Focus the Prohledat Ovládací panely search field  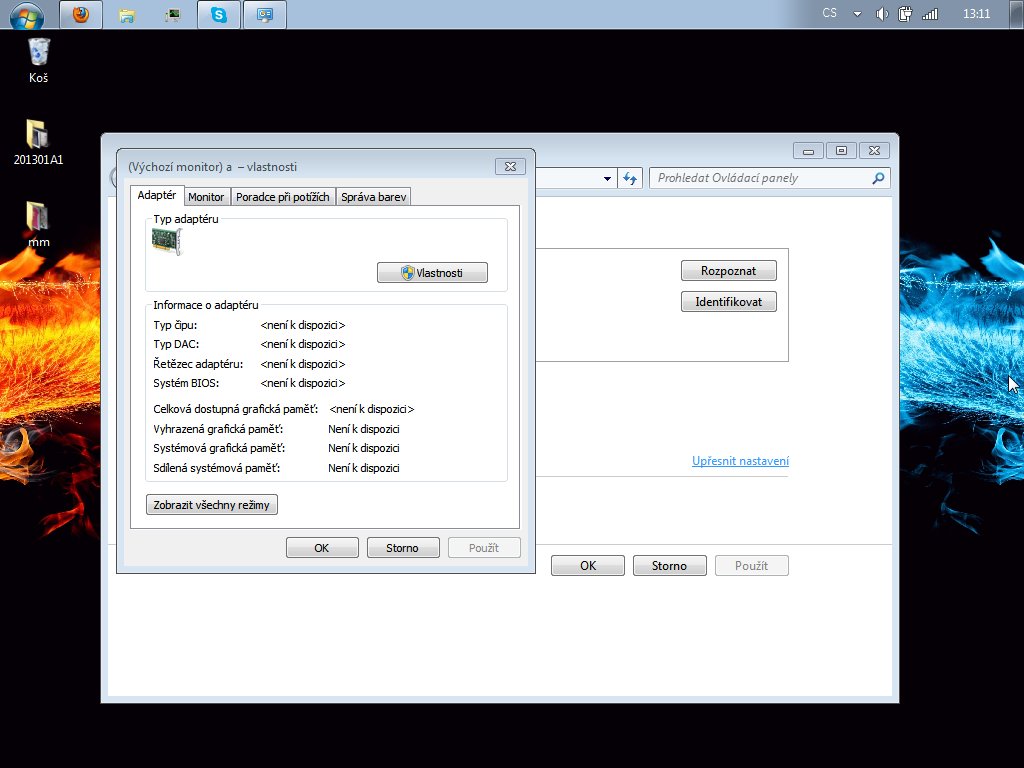(769, 178)
